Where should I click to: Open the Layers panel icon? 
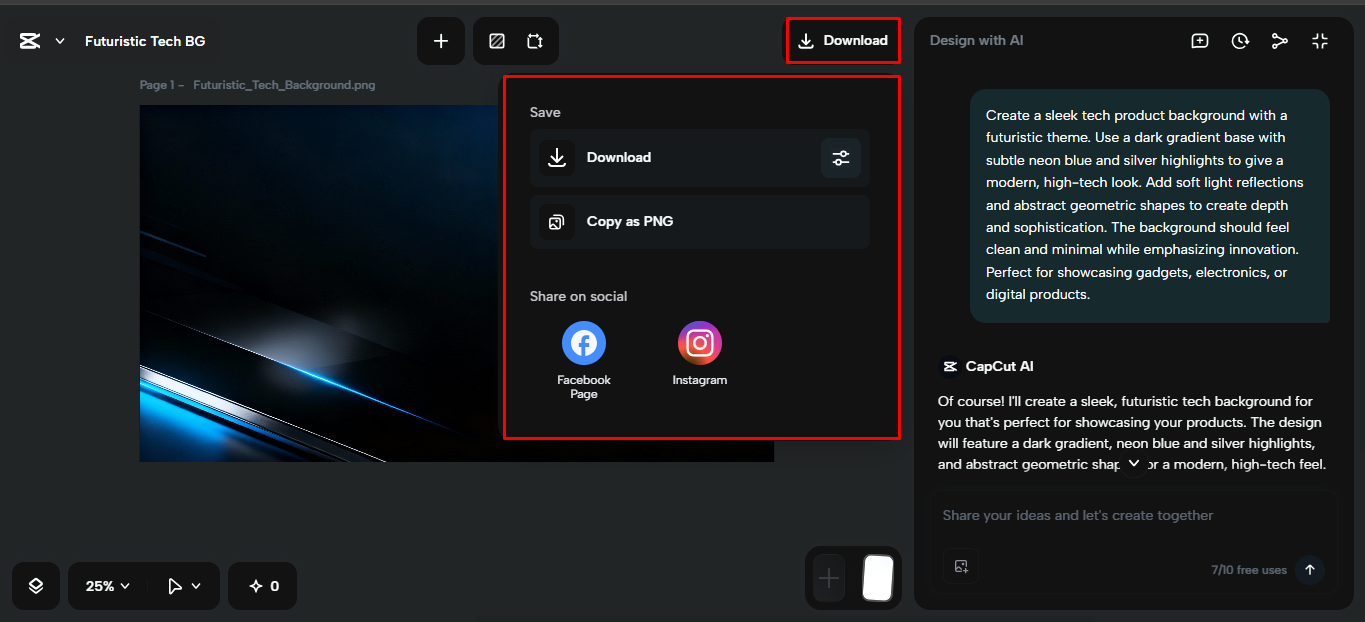coord(35,586)
